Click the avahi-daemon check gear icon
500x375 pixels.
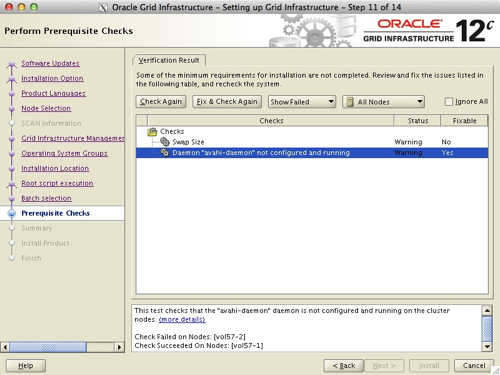click(165, 153)
